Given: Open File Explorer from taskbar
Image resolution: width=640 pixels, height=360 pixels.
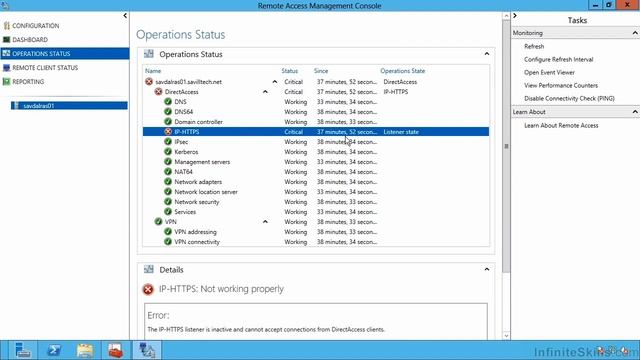Looking at the screenshot, I should (x=85, y=350).
